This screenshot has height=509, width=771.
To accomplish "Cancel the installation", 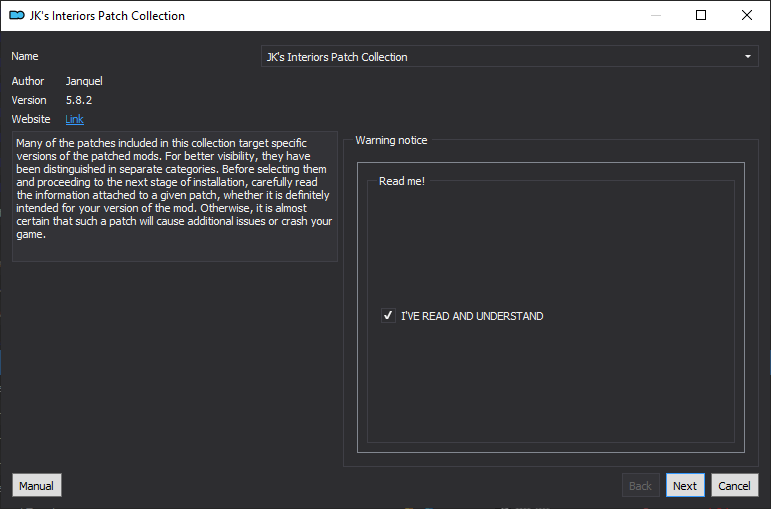I will 735,485.
